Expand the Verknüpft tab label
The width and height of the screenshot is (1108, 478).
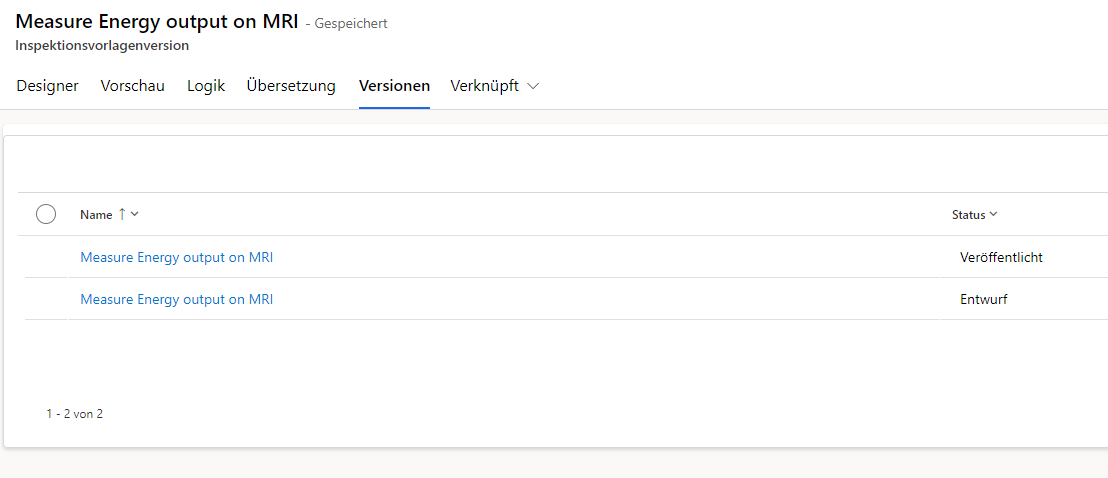point(485,86)
